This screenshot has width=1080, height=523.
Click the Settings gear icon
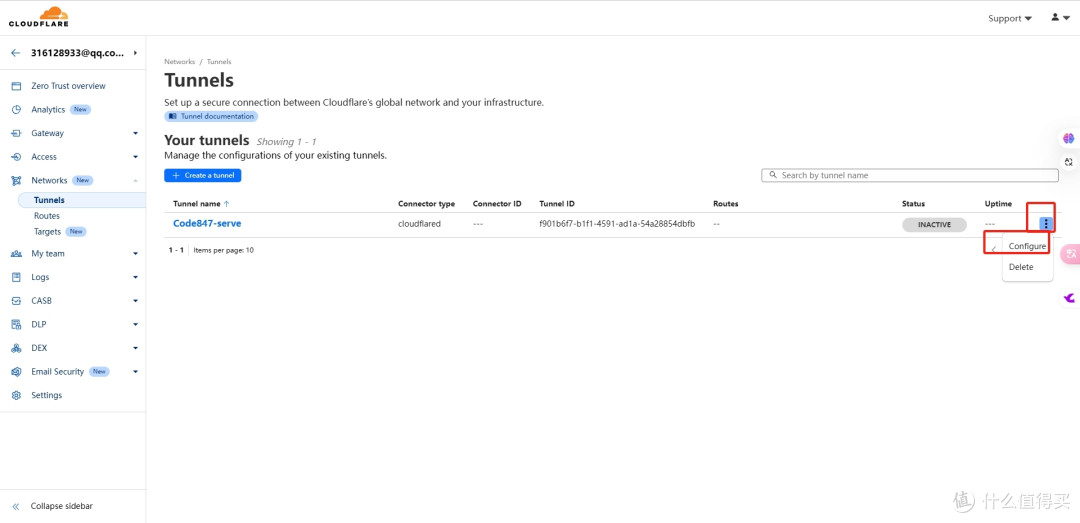tap(17, 396)
